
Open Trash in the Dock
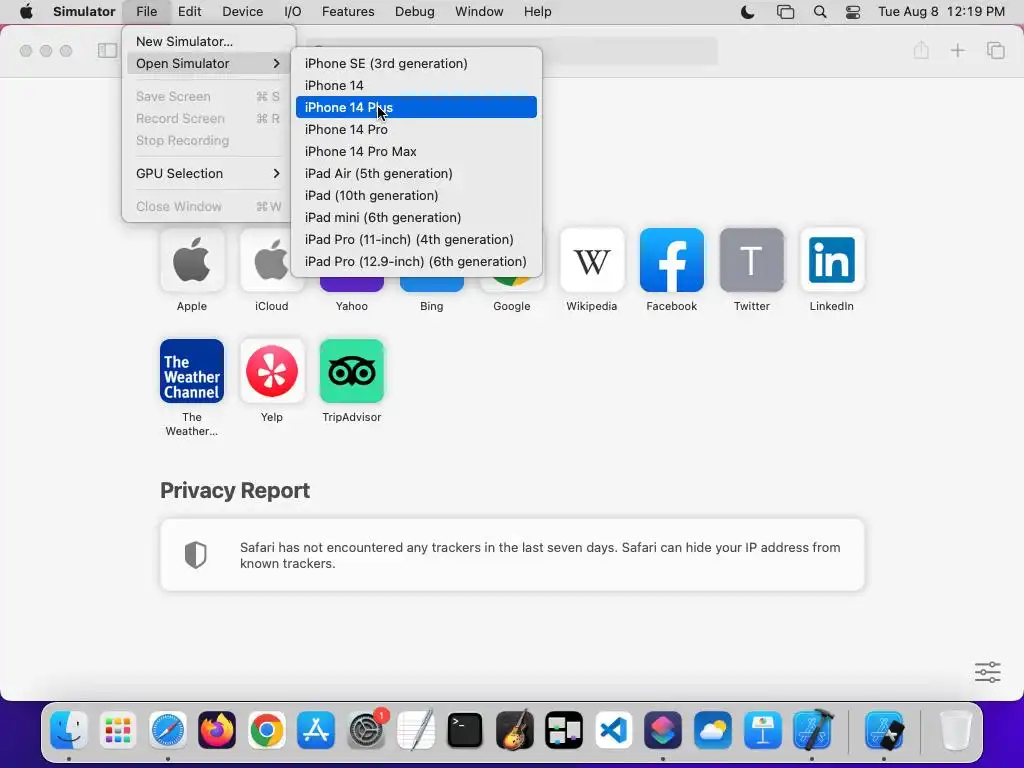point(956,729)
